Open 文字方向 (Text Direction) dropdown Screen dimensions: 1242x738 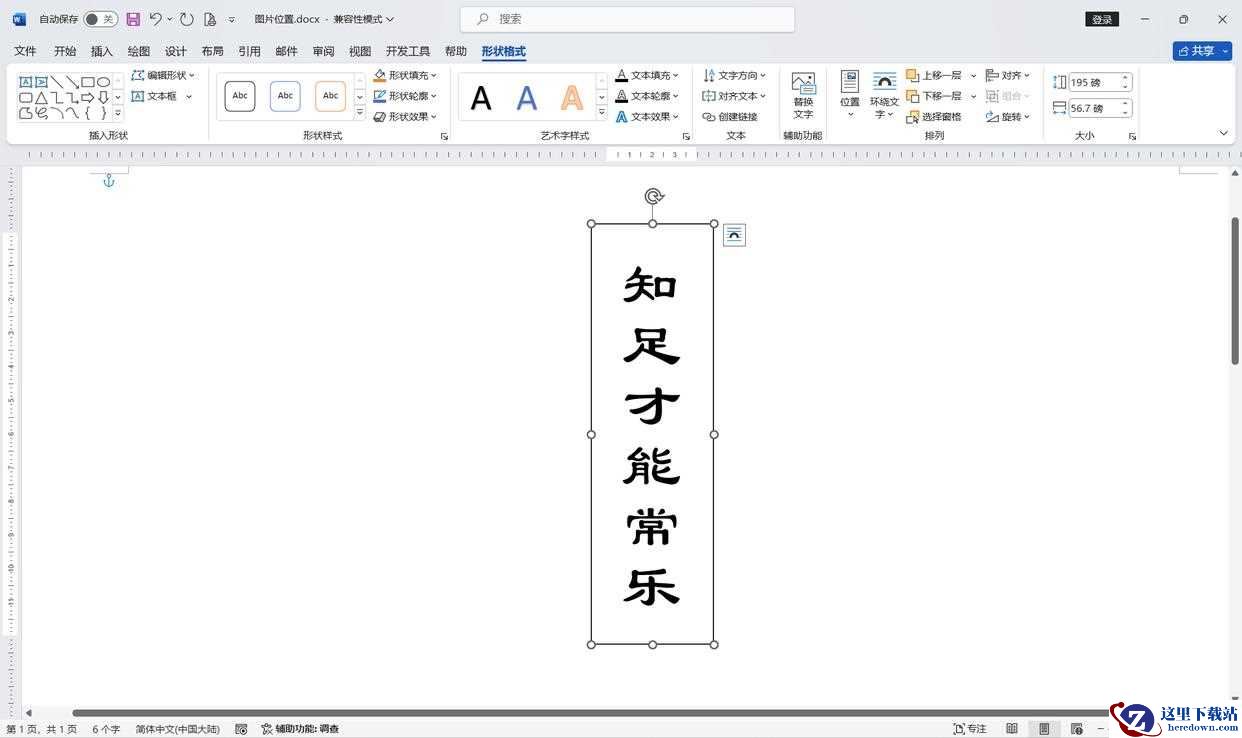click(735, 75)
